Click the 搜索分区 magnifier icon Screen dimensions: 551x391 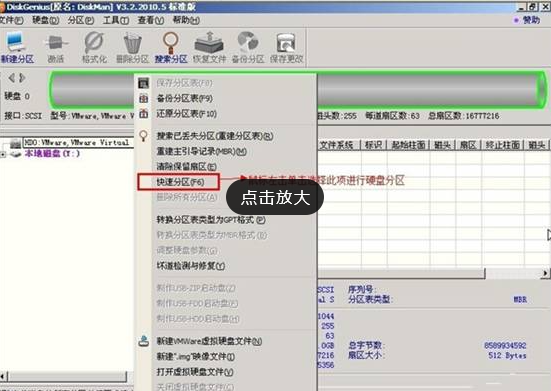171,47
